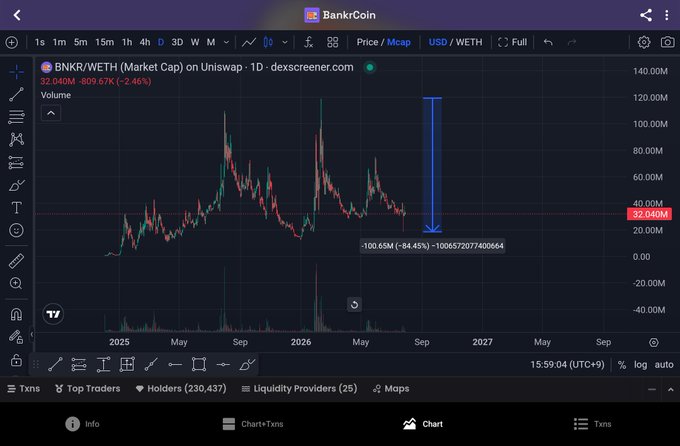
Task: Select the Text annotation tool
Action: pos(16,208)
